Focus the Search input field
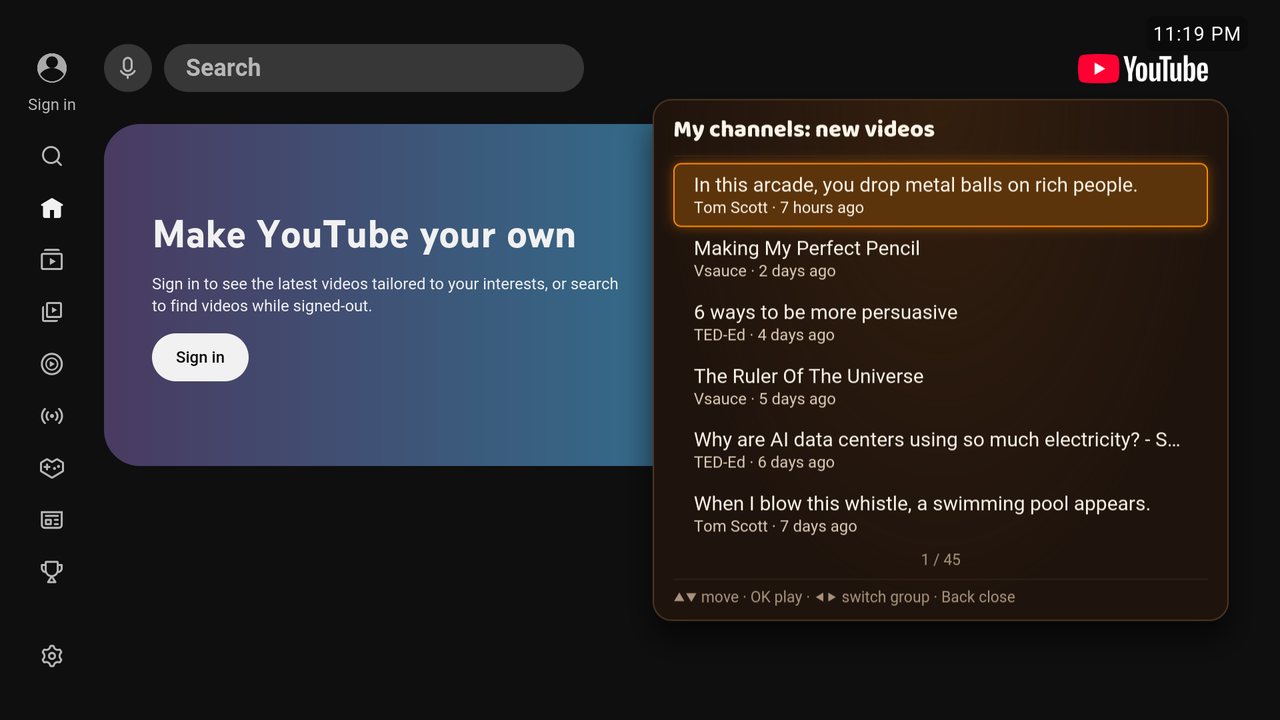 point(374,68)
